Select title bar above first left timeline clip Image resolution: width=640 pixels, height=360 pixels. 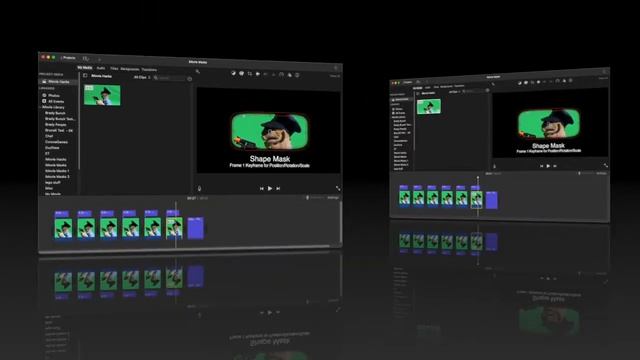click(62, 213)
